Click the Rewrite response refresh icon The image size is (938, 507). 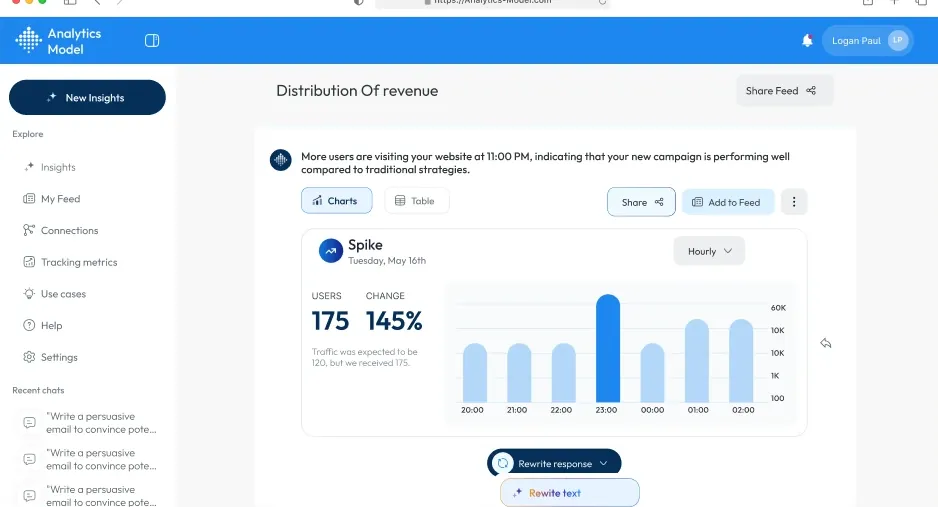pyautogui.click(x=503, y=463)
